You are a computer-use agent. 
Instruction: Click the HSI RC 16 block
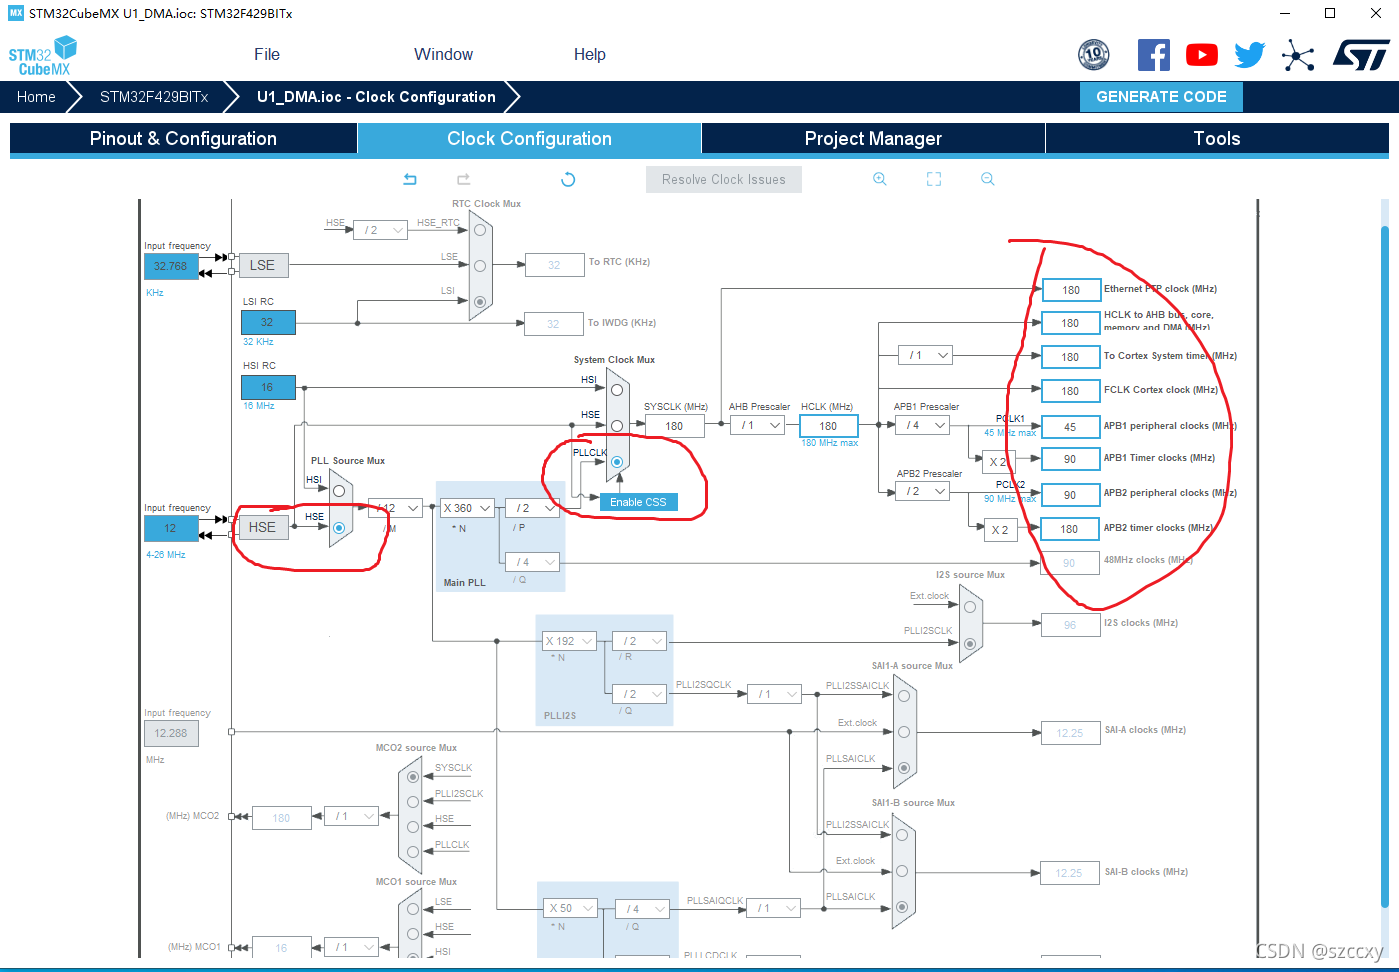[x=268, y=387]
